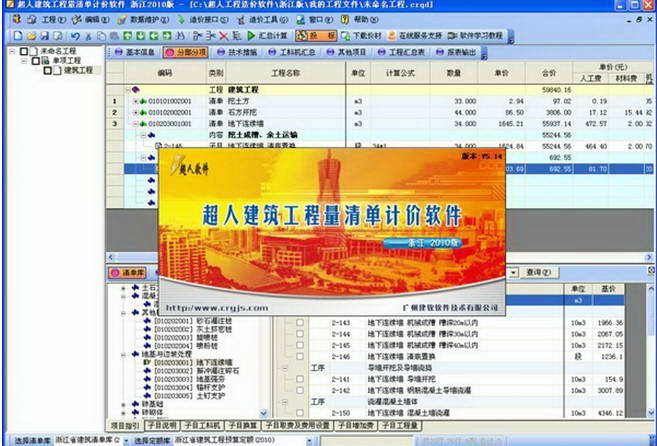Click the icon left of the red X

click(x=211, y=36)
